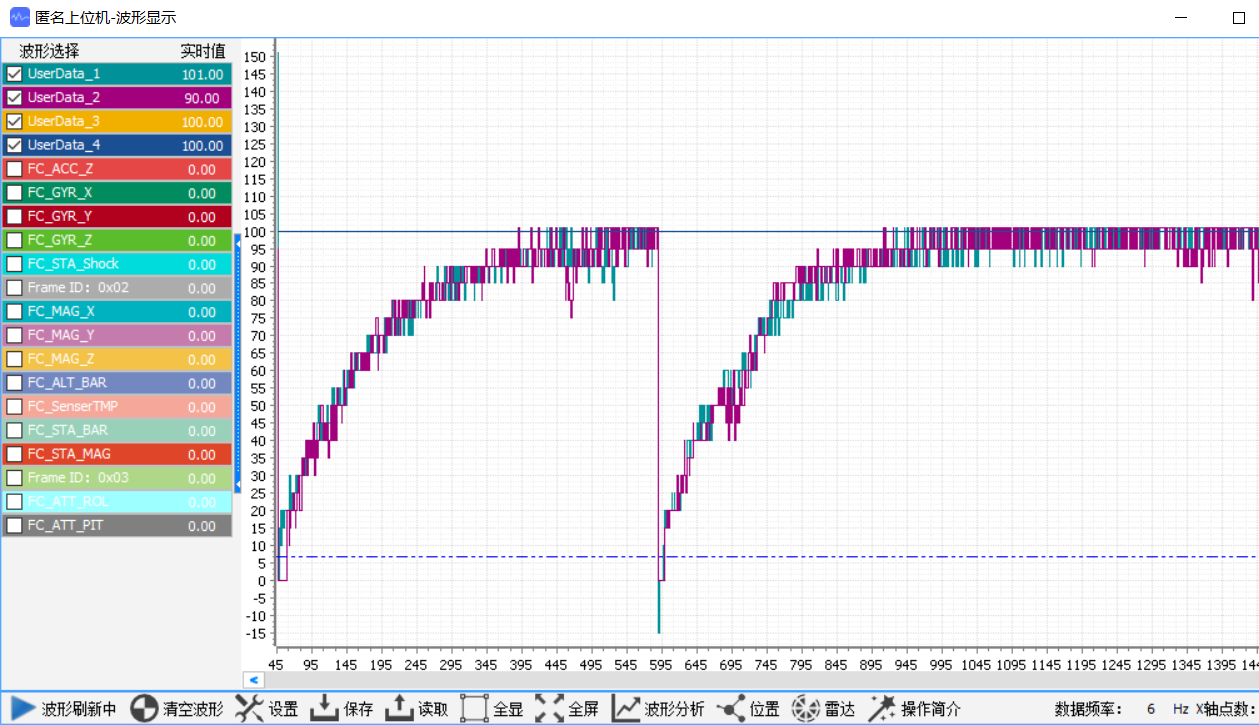Click the read (读取) upload icon
Viewport: 1259px width, 725px height.
399,709
